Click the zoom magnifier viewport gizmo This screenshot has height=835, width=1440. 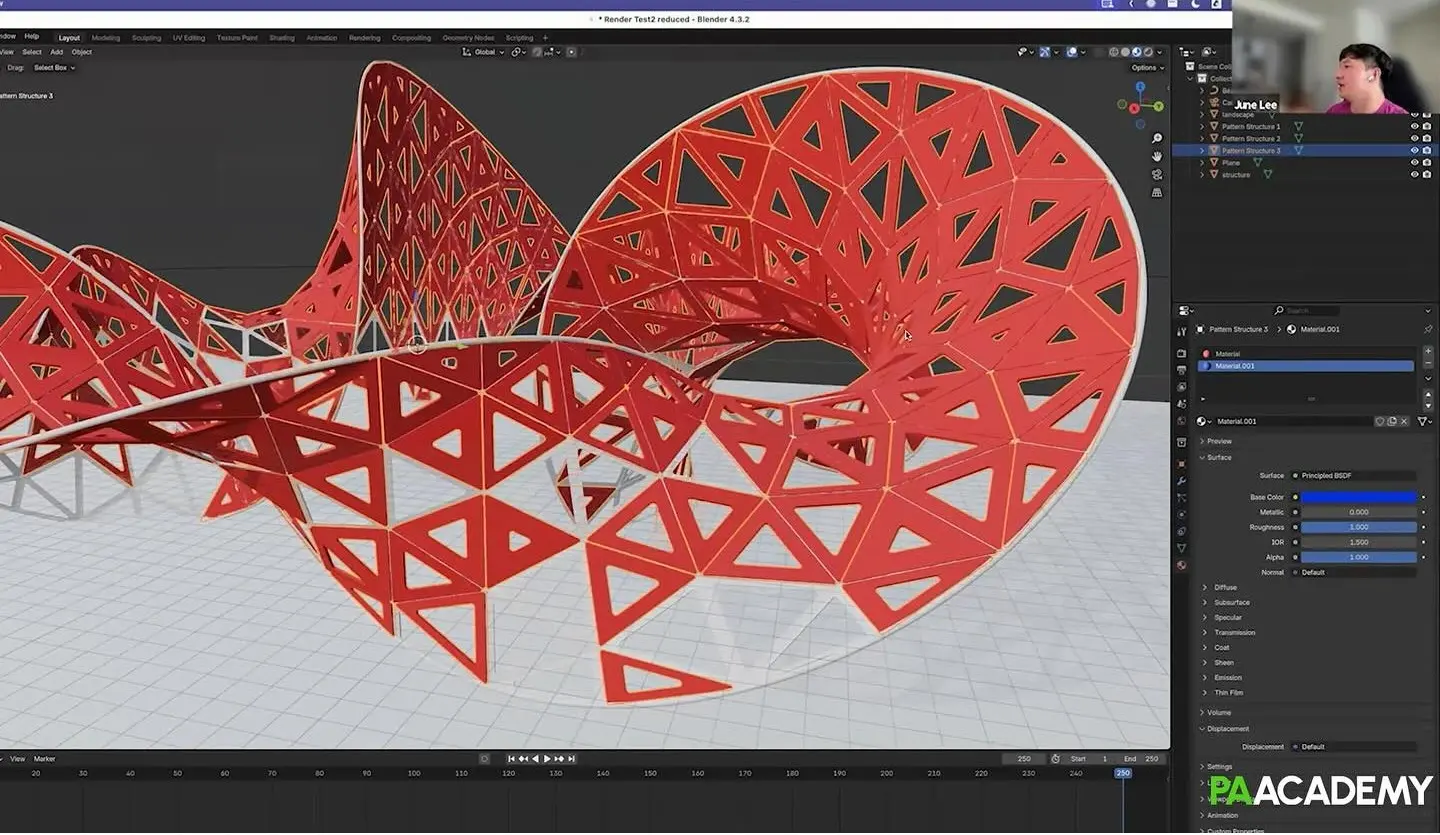click(1157, 138)
